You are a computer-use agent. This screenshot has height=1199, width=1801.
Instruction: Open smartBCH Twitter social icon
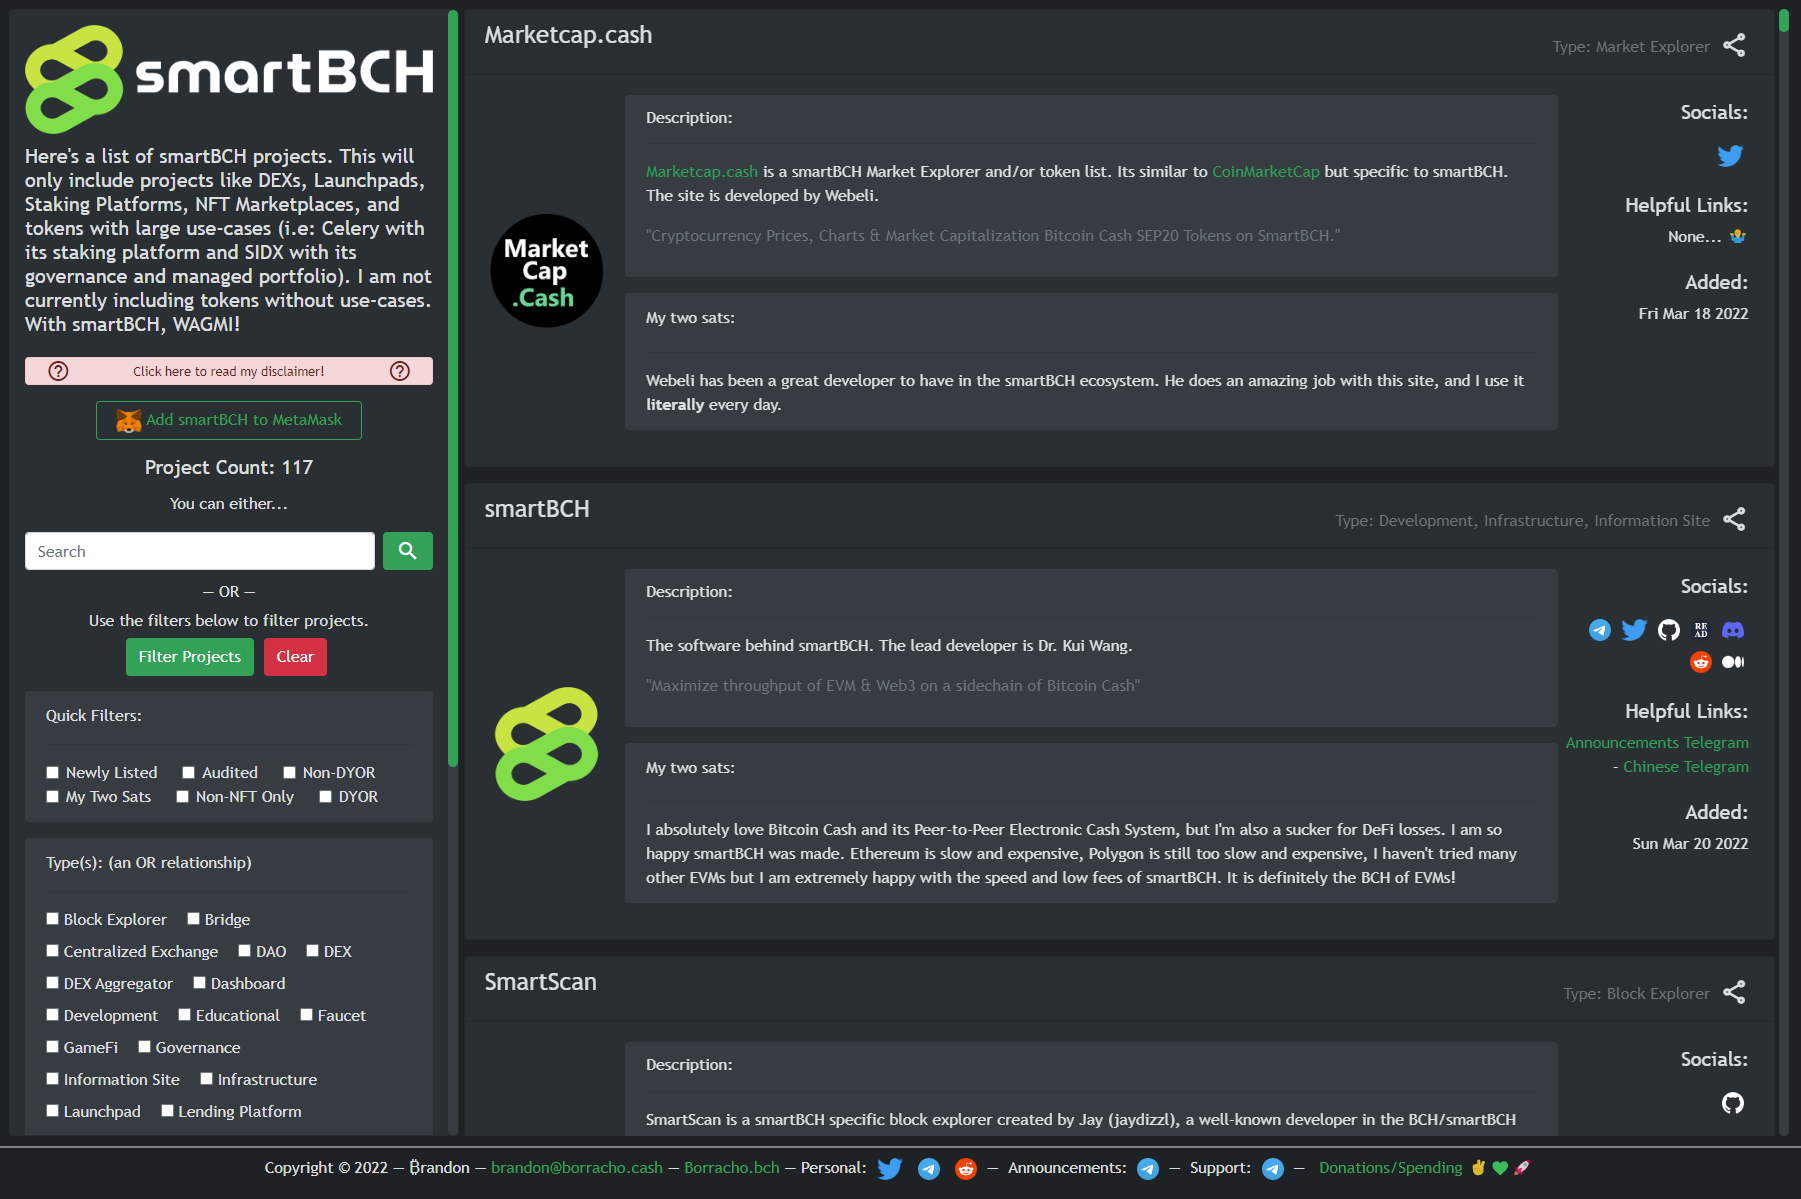(x=1634, y=630)
